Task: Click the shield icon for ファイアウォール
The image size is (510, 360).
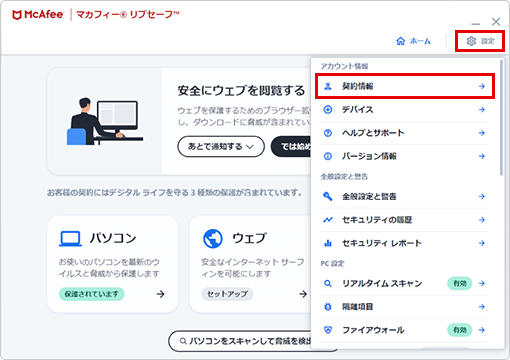Action: click(x=328, y=330)
